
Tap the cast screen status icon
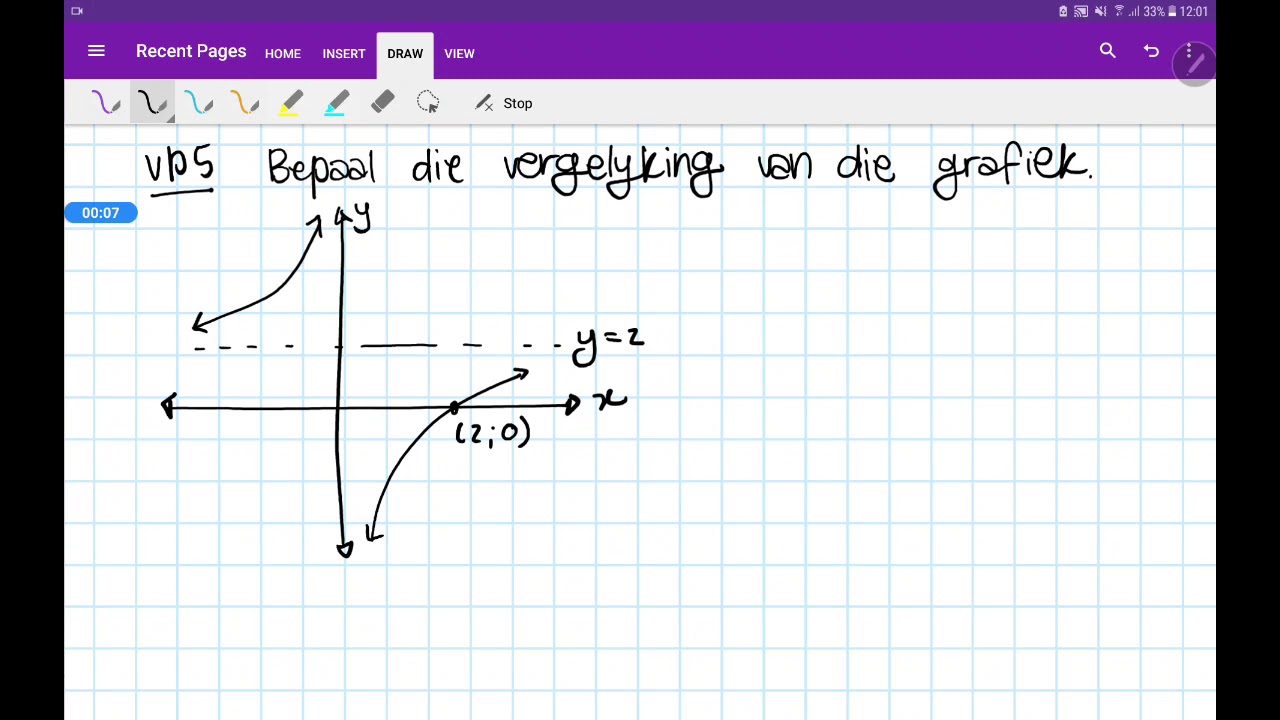tap(1081, 11)
